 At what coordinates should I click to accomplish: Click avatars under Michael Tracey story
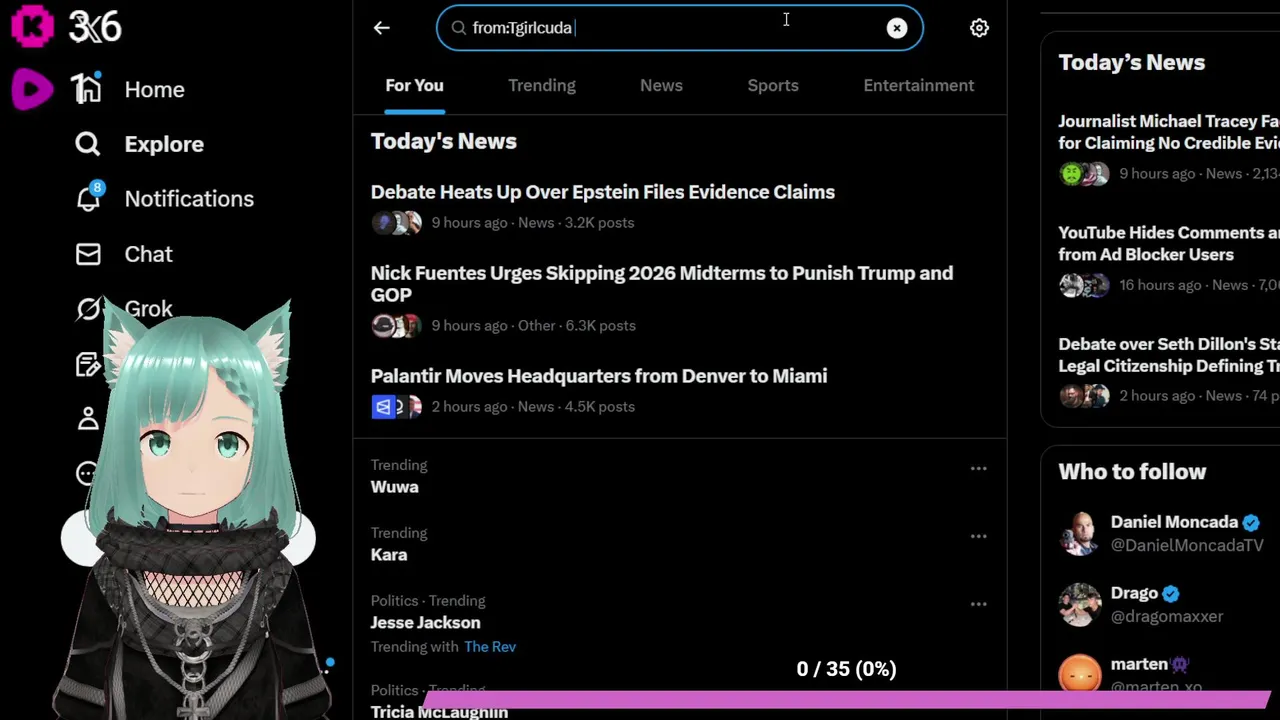click(1084, 174)
